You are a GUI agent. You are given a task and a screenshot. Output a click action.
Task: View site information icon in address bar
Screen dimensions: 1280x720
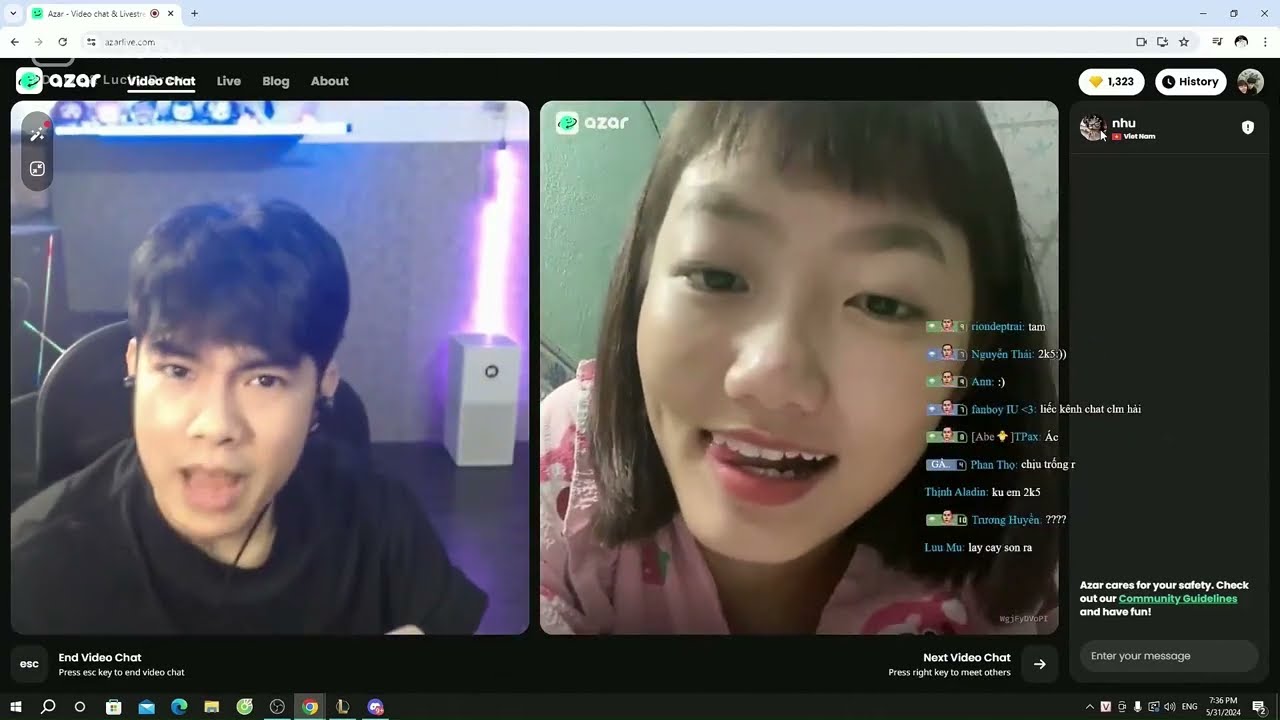[x=91, y=42]
